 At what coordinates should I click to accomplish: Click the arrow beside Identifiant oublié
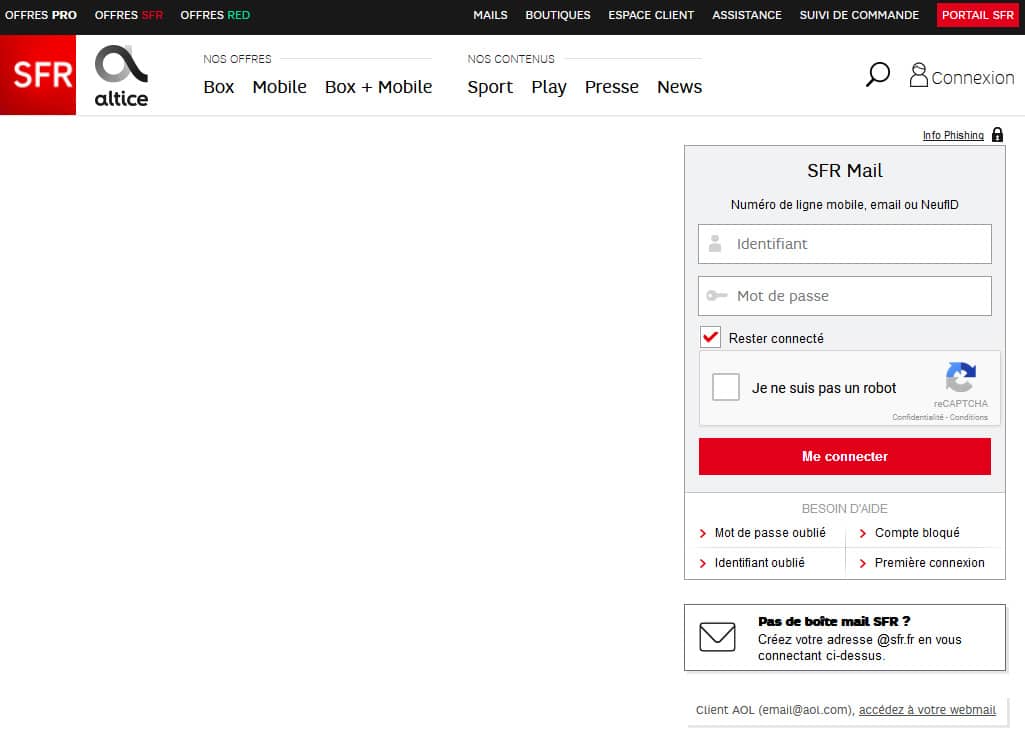coord(703,564)
